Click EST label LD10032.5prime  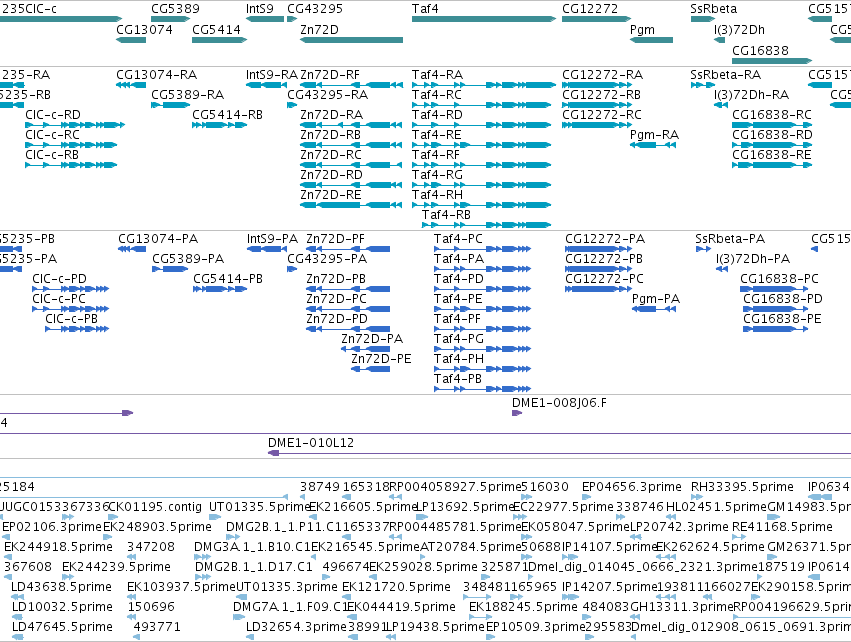coord(62,607)
